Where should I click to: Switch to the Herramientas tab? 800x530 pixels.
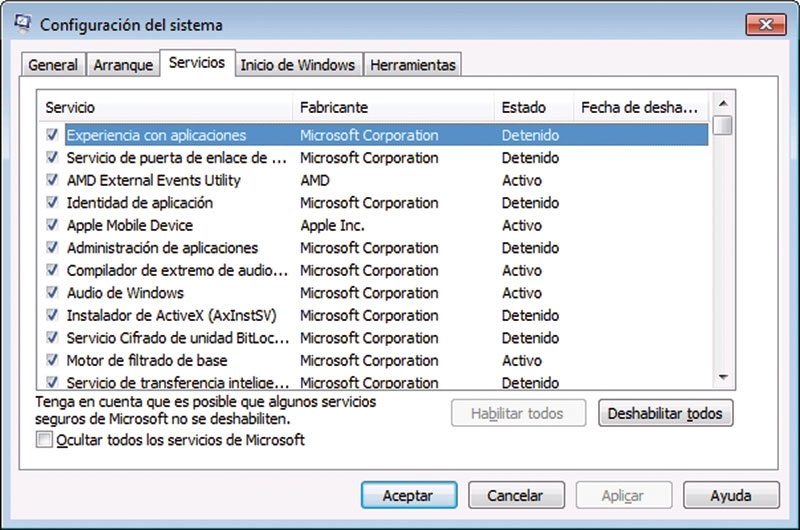[413, 65]
